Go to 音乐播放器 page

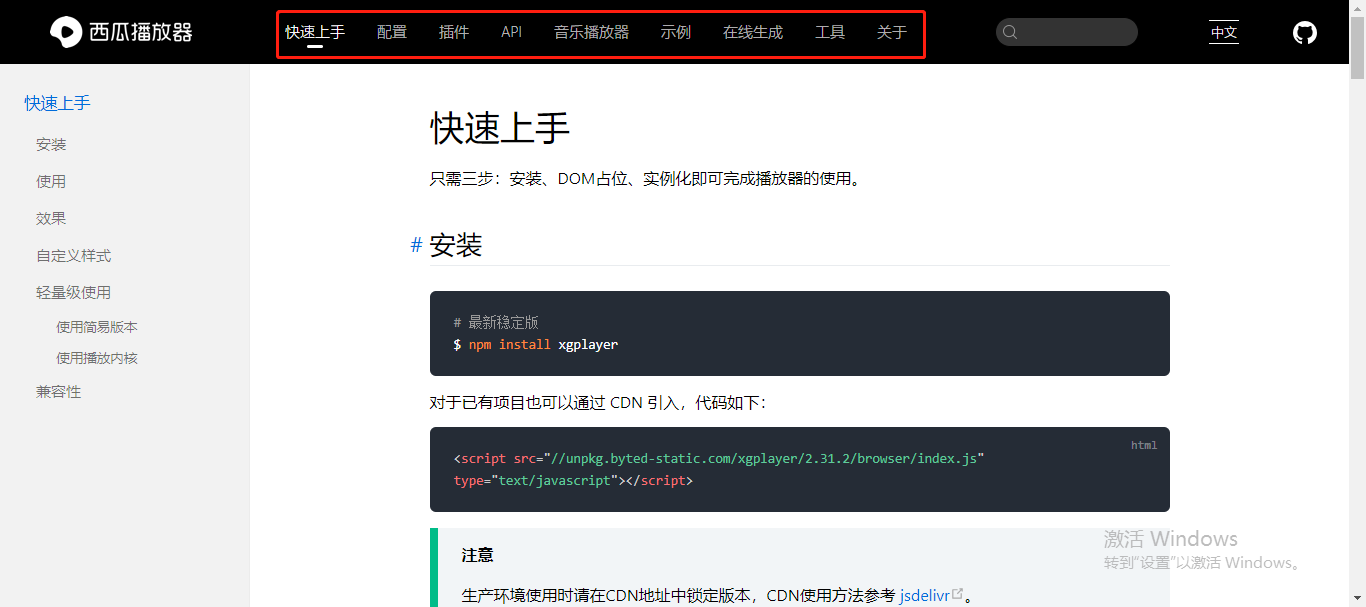coord(592,32)
